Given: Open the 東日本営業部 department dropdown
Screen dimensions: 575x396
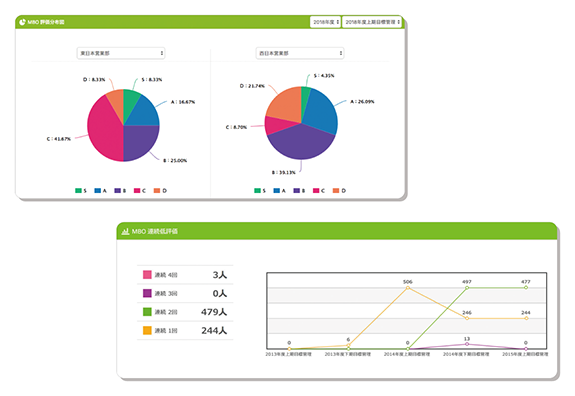Looking at the screenshot, I should (x=121, y=53).
